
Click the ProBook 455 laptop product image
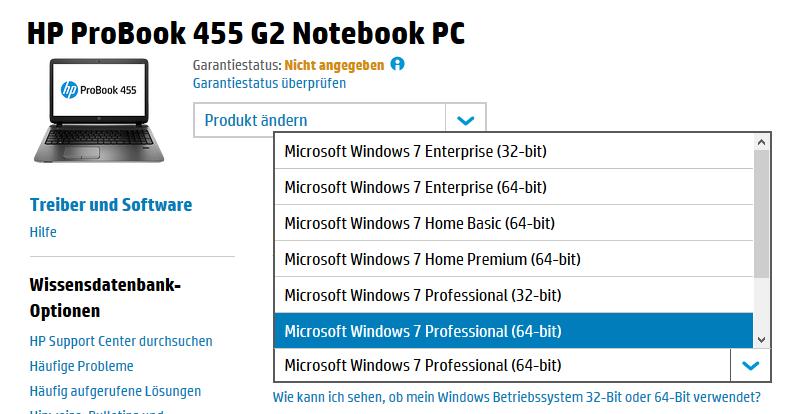(x=99, y=110)
